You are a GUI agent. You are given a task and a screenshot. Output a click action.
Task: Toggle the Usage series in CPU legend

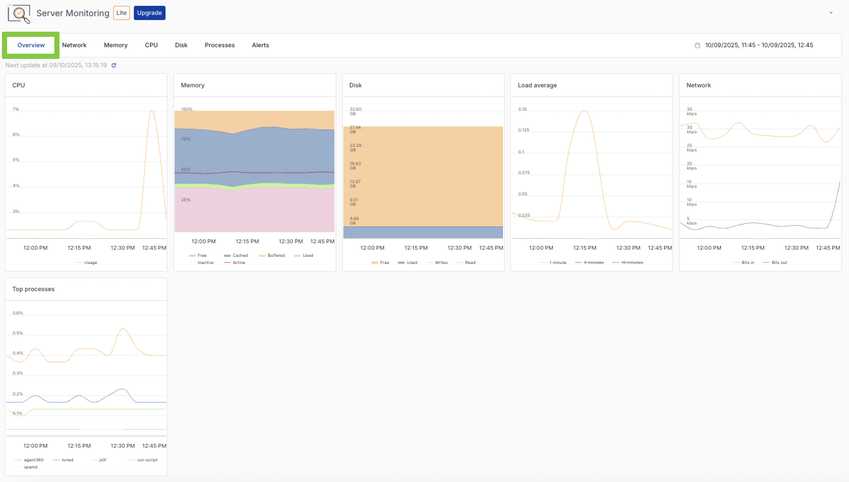[x=89, y=263]
